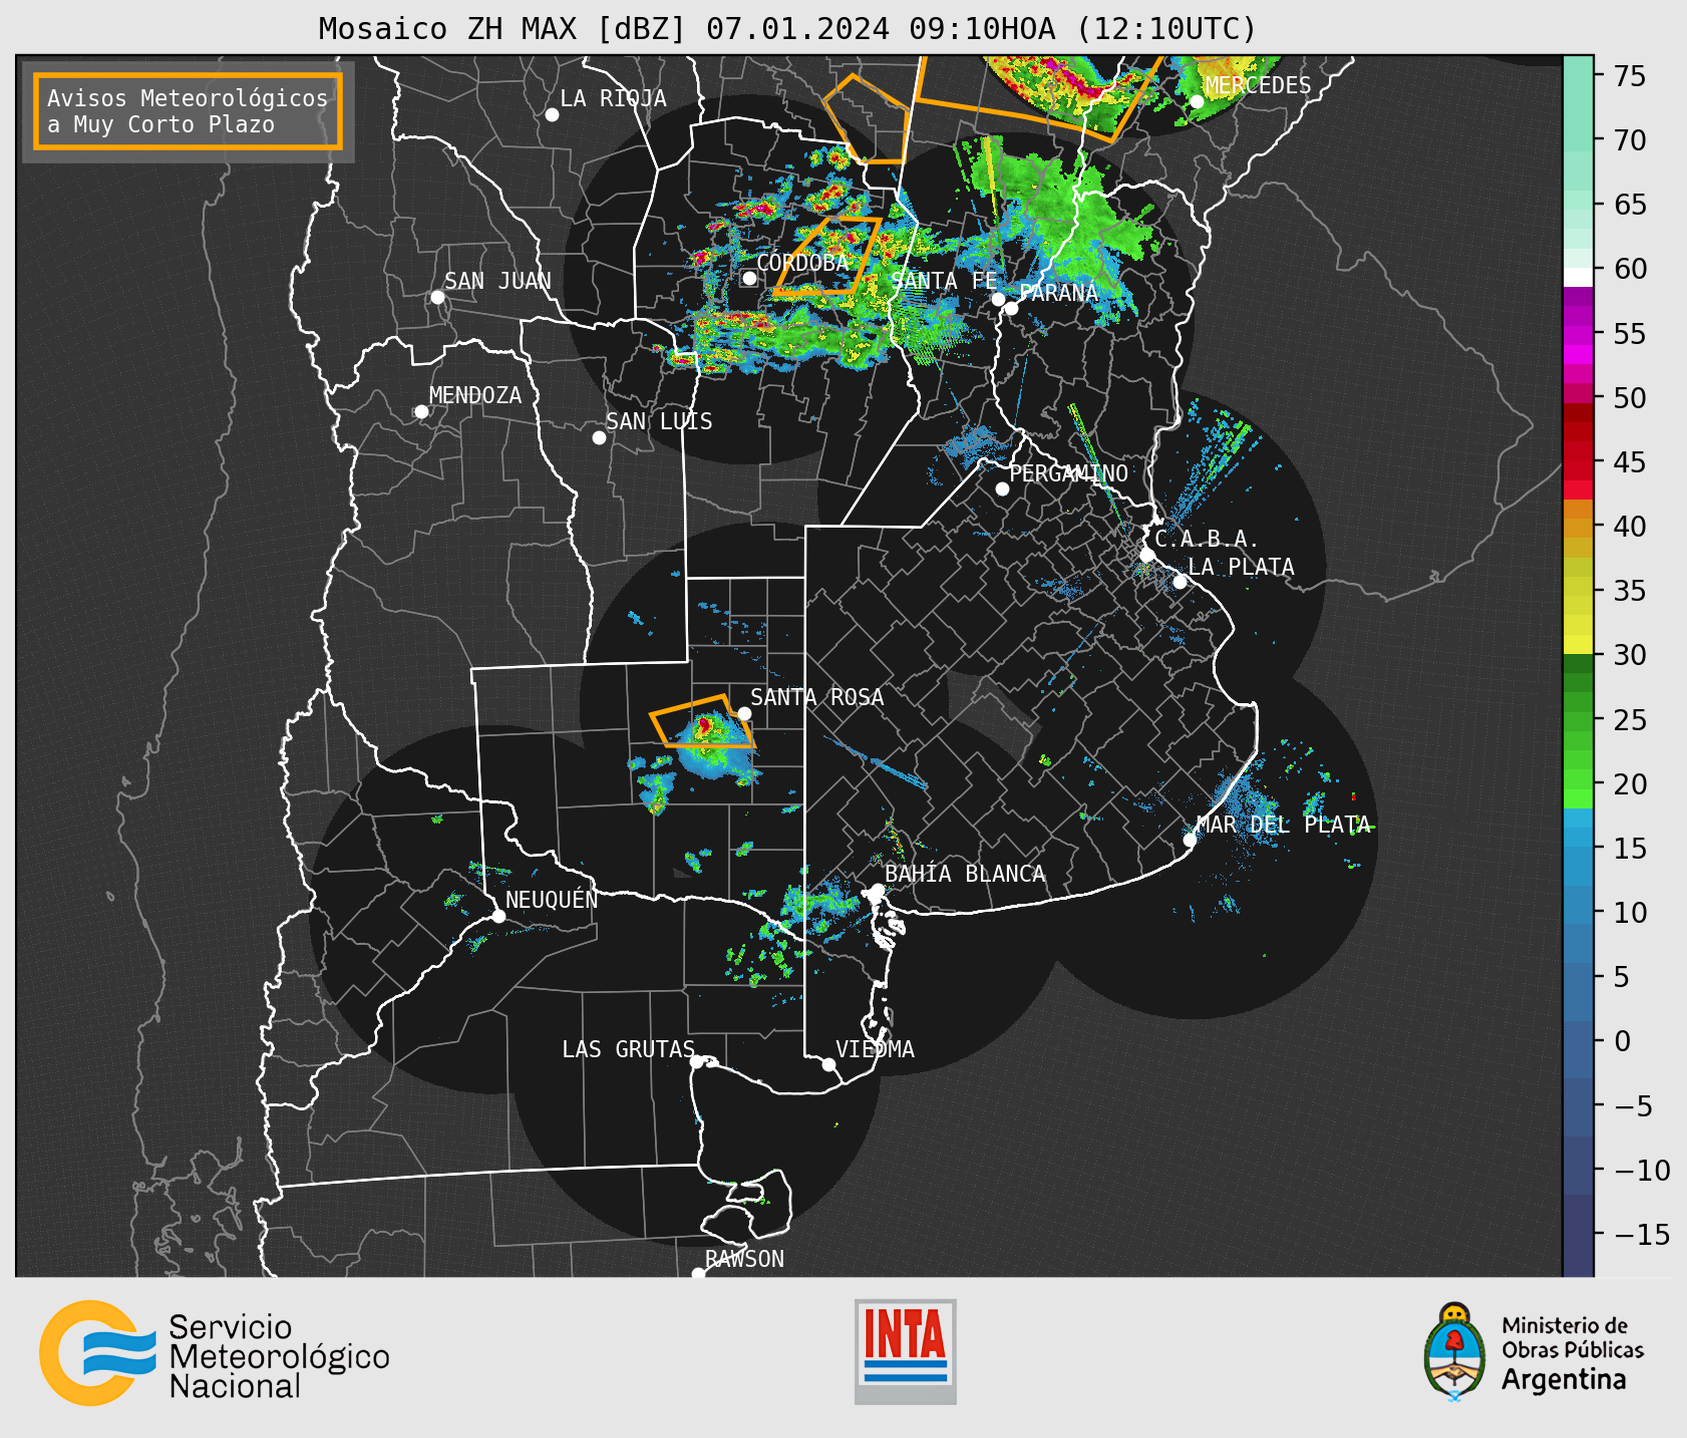Click the −15 value on the dBZ scale
1687x1438 pixels.
[x=1642, y=1234]
